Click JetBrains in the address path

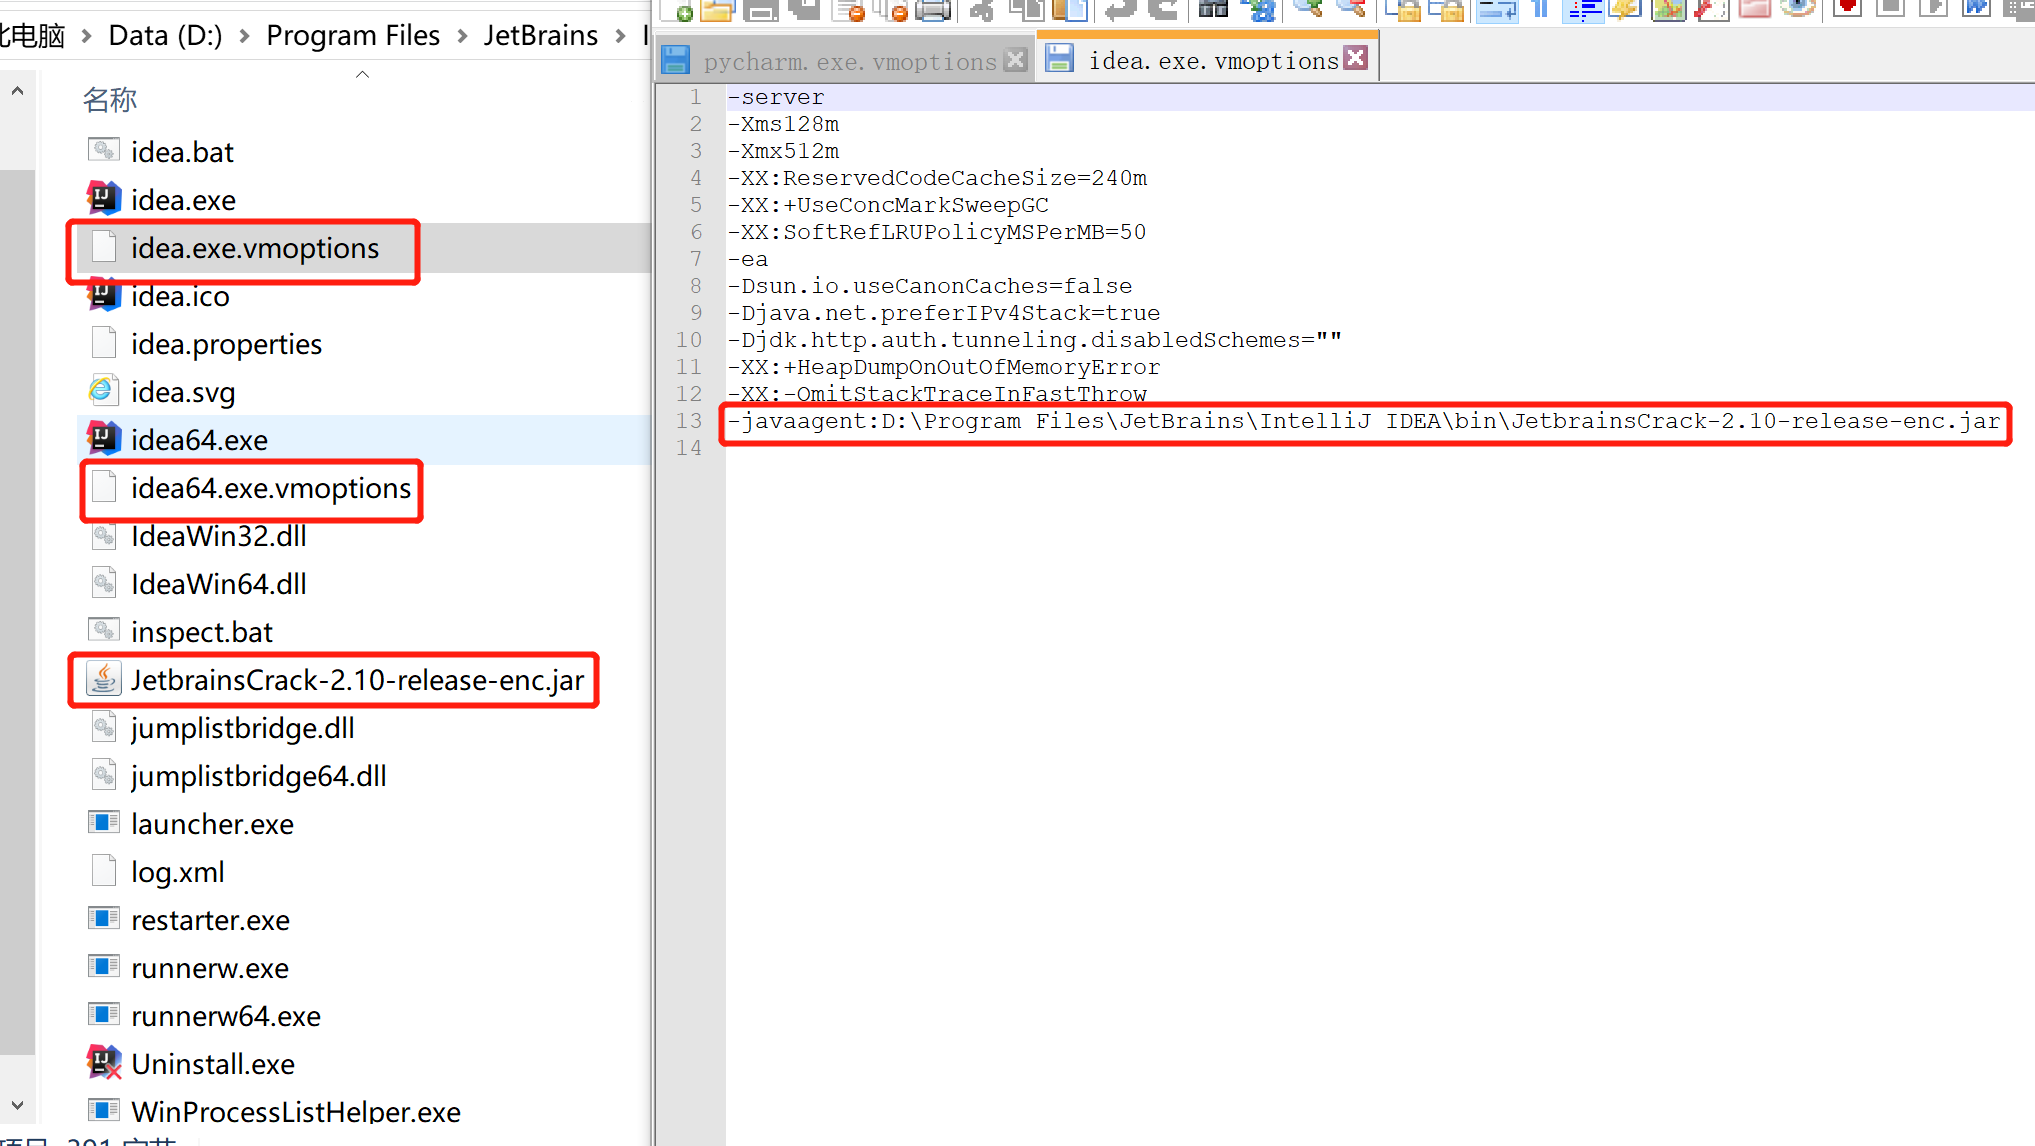pyautogui.click(x=540, y=36)
